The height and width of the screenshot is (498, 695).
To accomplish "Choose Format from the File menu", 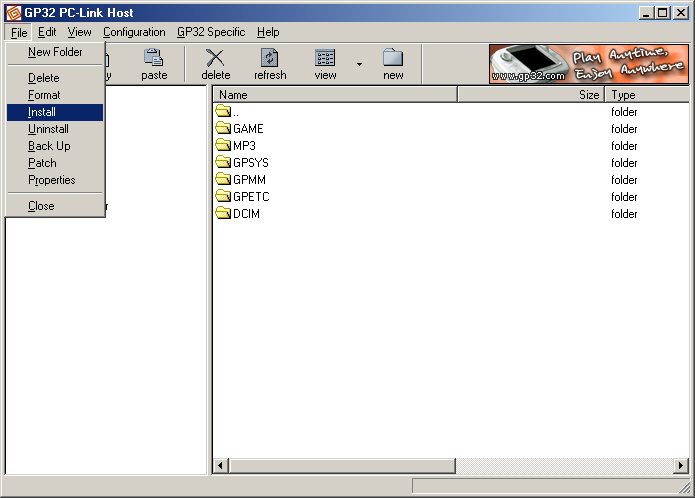I will pyautogui.click(x=44, y=95).
